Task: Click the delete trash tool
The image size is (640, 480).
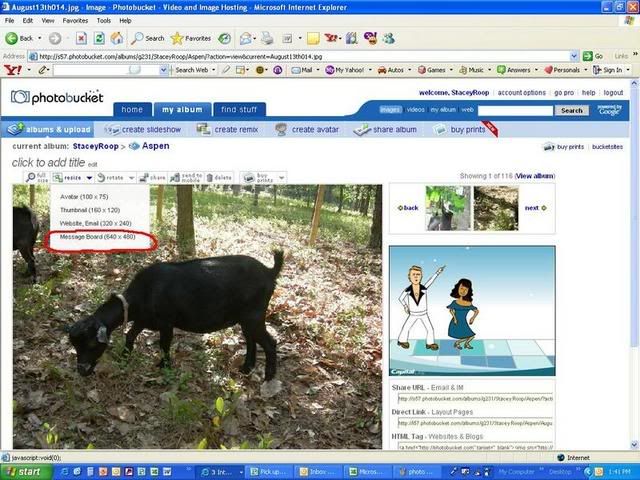Action: pyautogui.click(x=219, y=178)
